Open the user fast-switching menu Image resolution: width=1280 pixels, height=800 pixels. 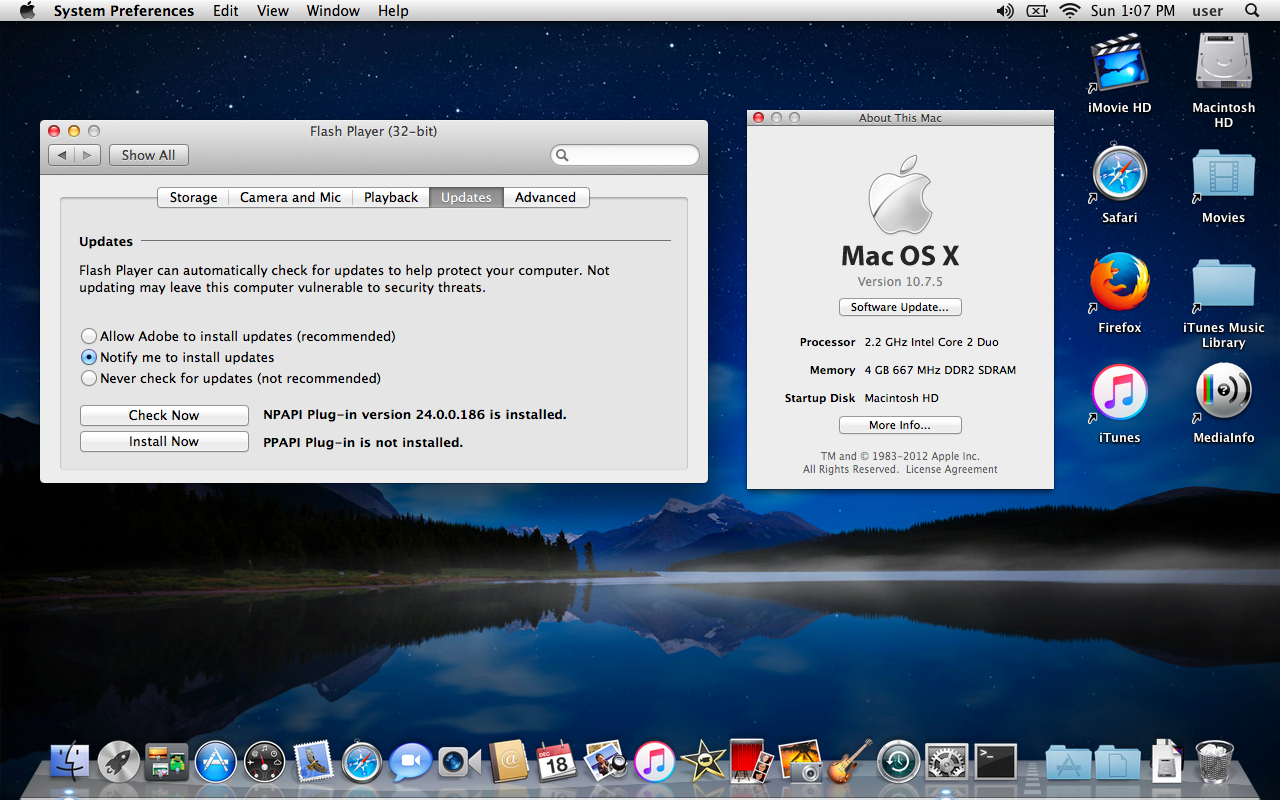click(1208, 11)
